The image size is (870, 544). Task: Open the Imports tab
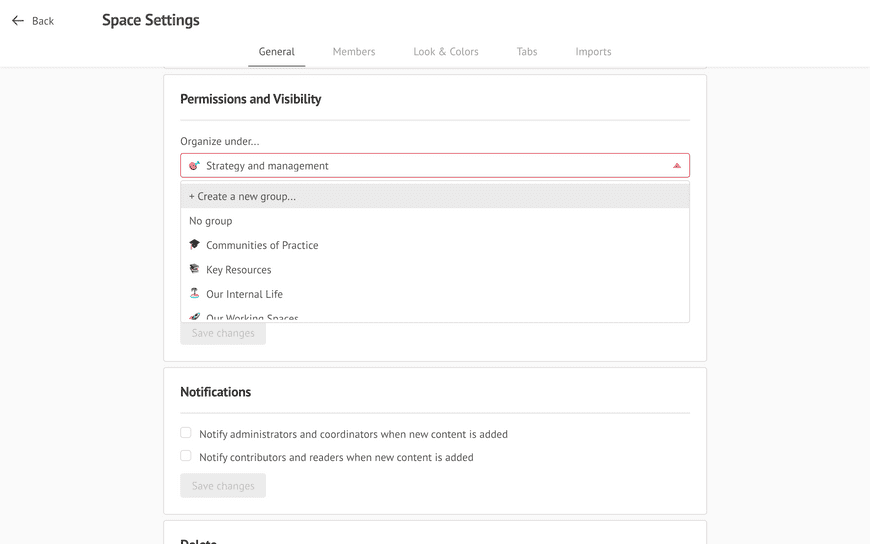click(x=593, y=52)
